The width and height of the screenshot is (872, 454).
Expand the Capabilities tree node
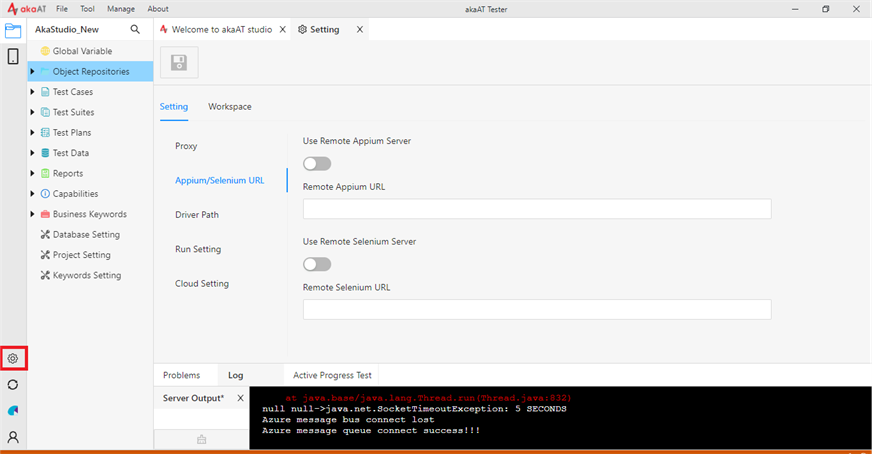32,194
